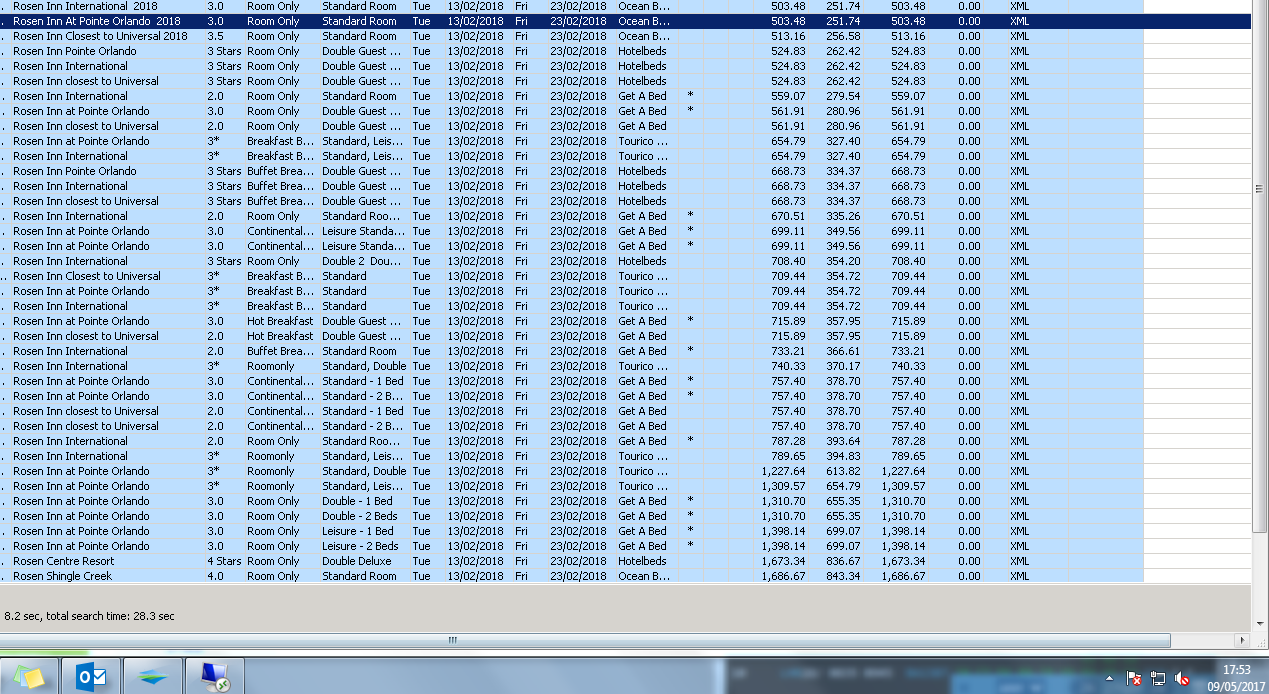Click the Double - 2 Beds room cell
Viewport: 1269px width, 694px height.
tap(360, 516)
